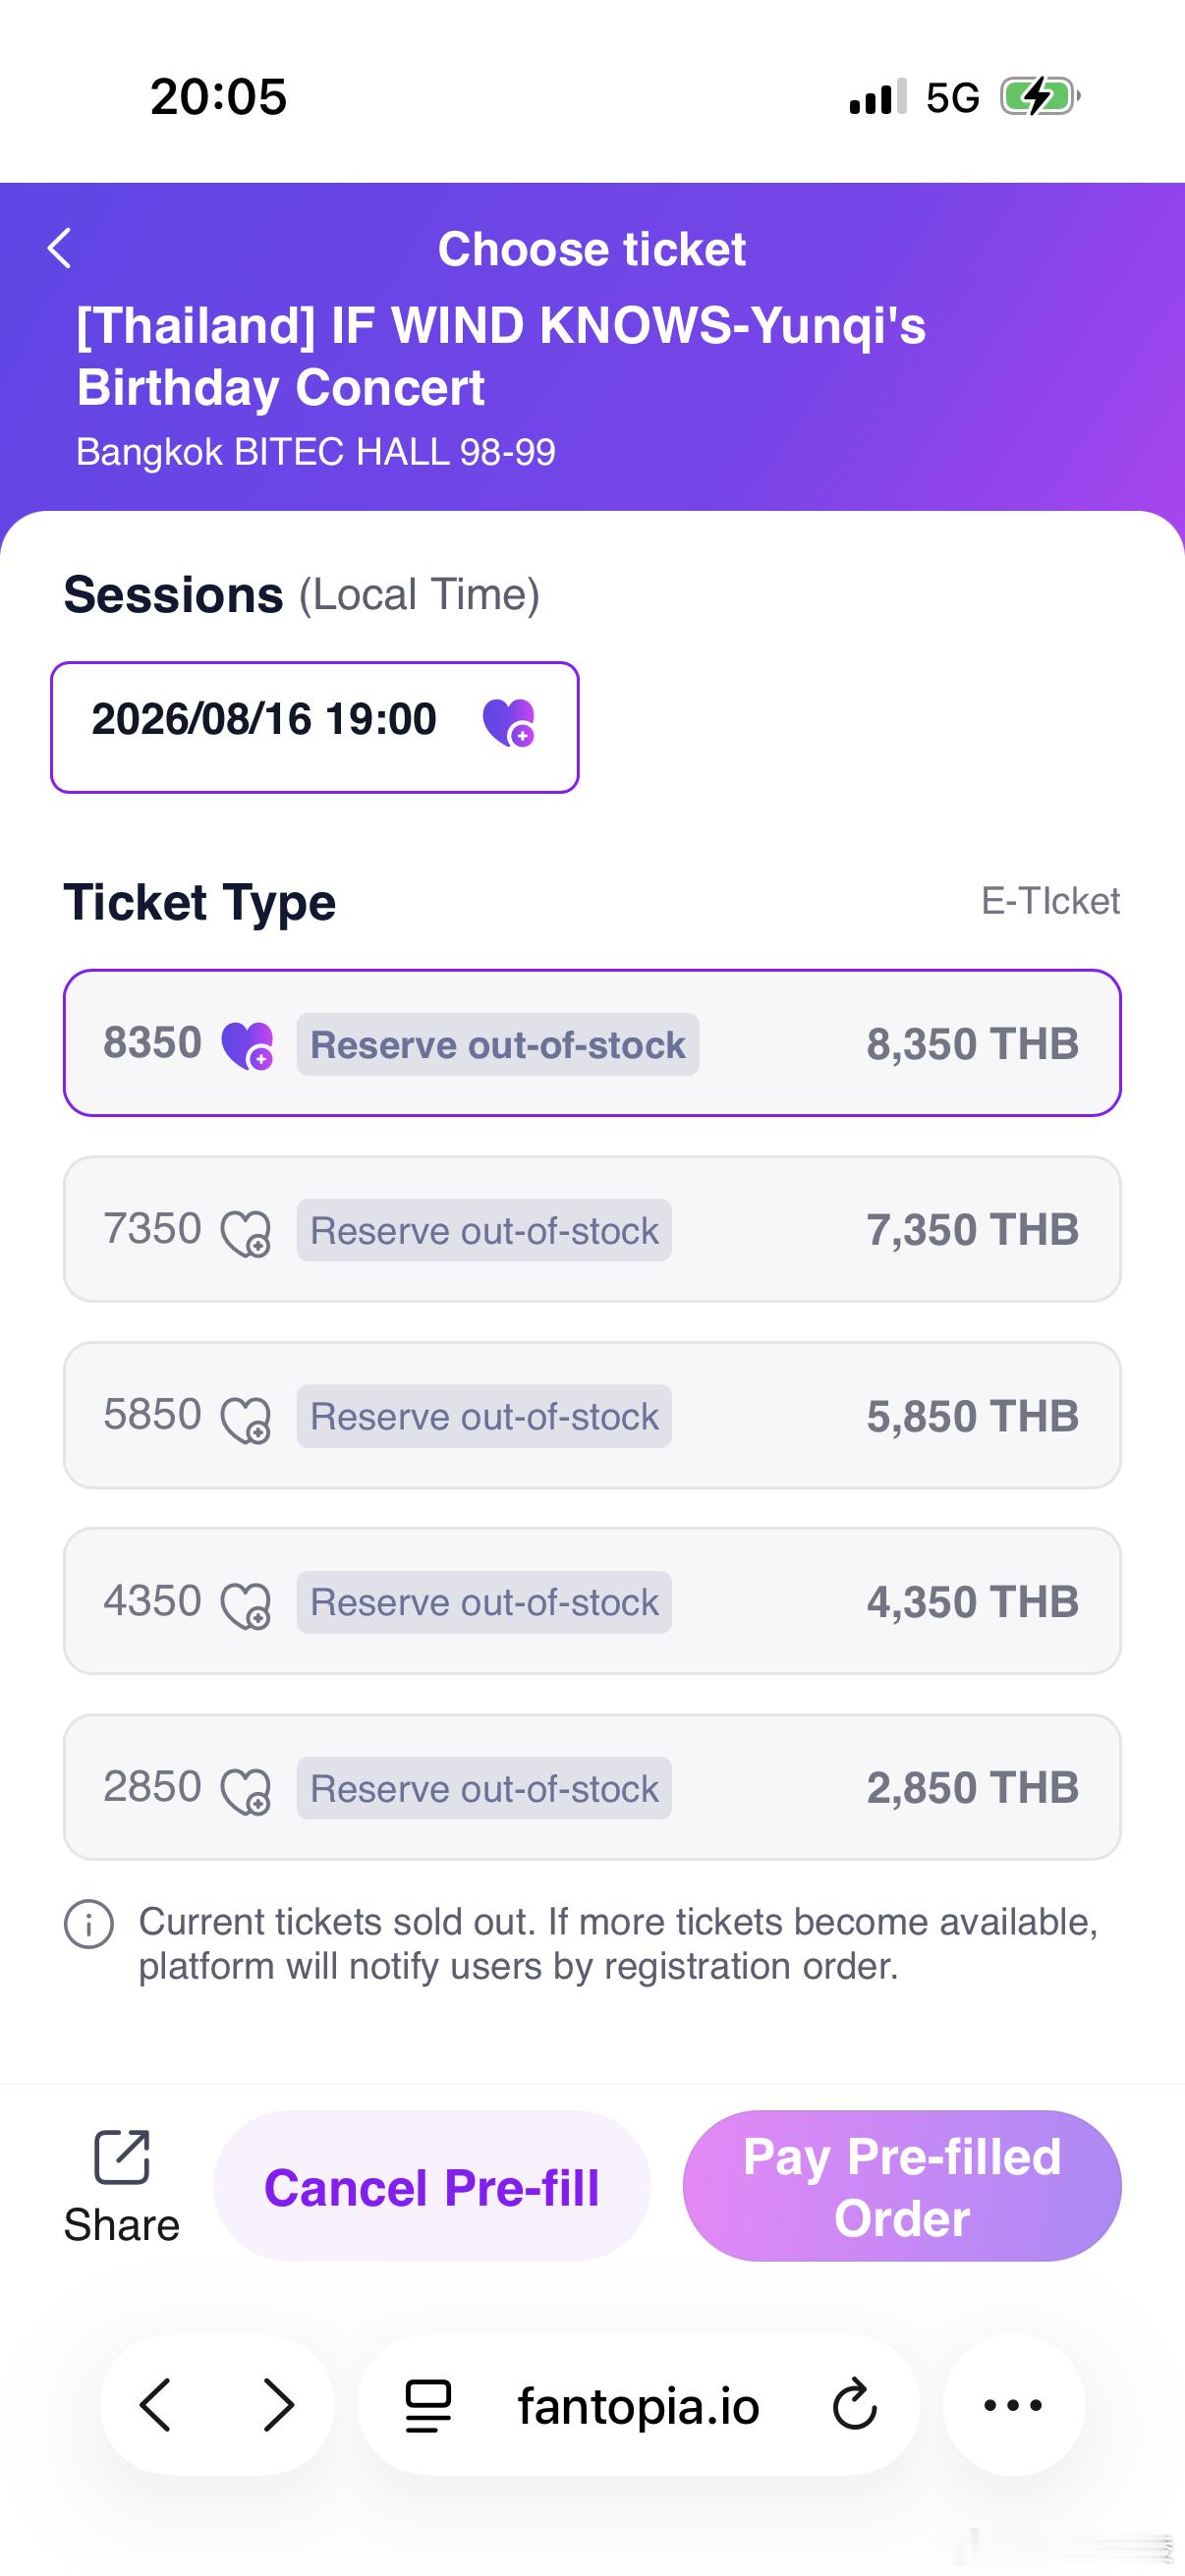Open the browser three-dots more menu

pyautogui.click(x=1013, y=2405)
